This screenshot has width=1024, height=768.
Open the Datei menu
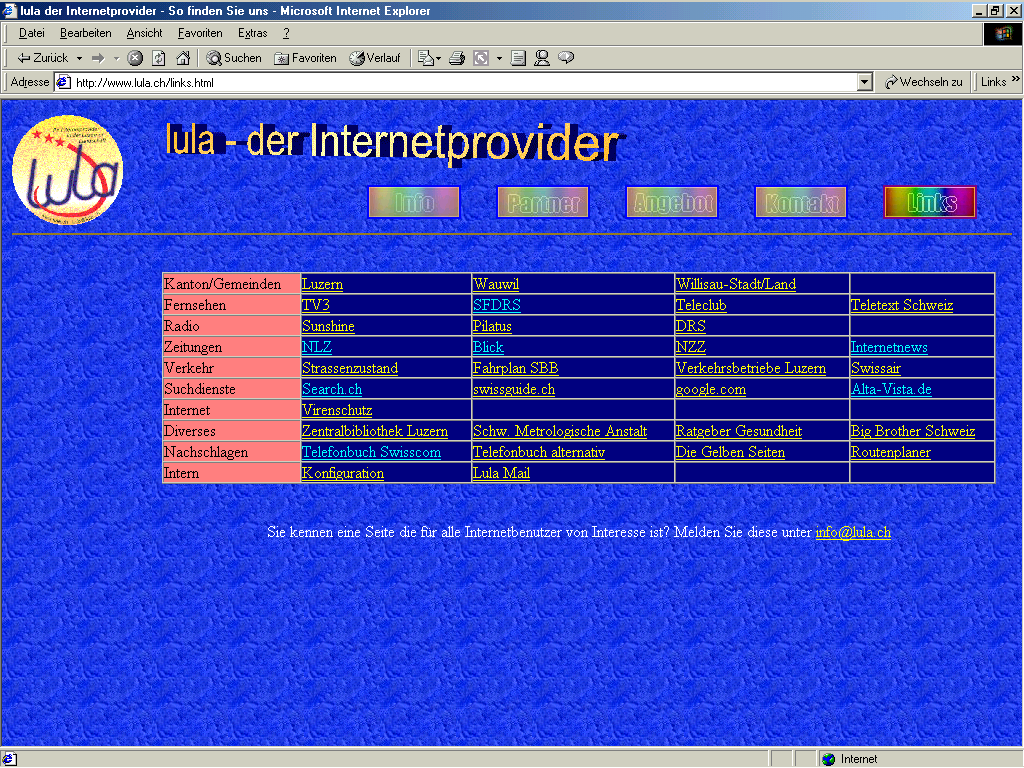point(31,33)
